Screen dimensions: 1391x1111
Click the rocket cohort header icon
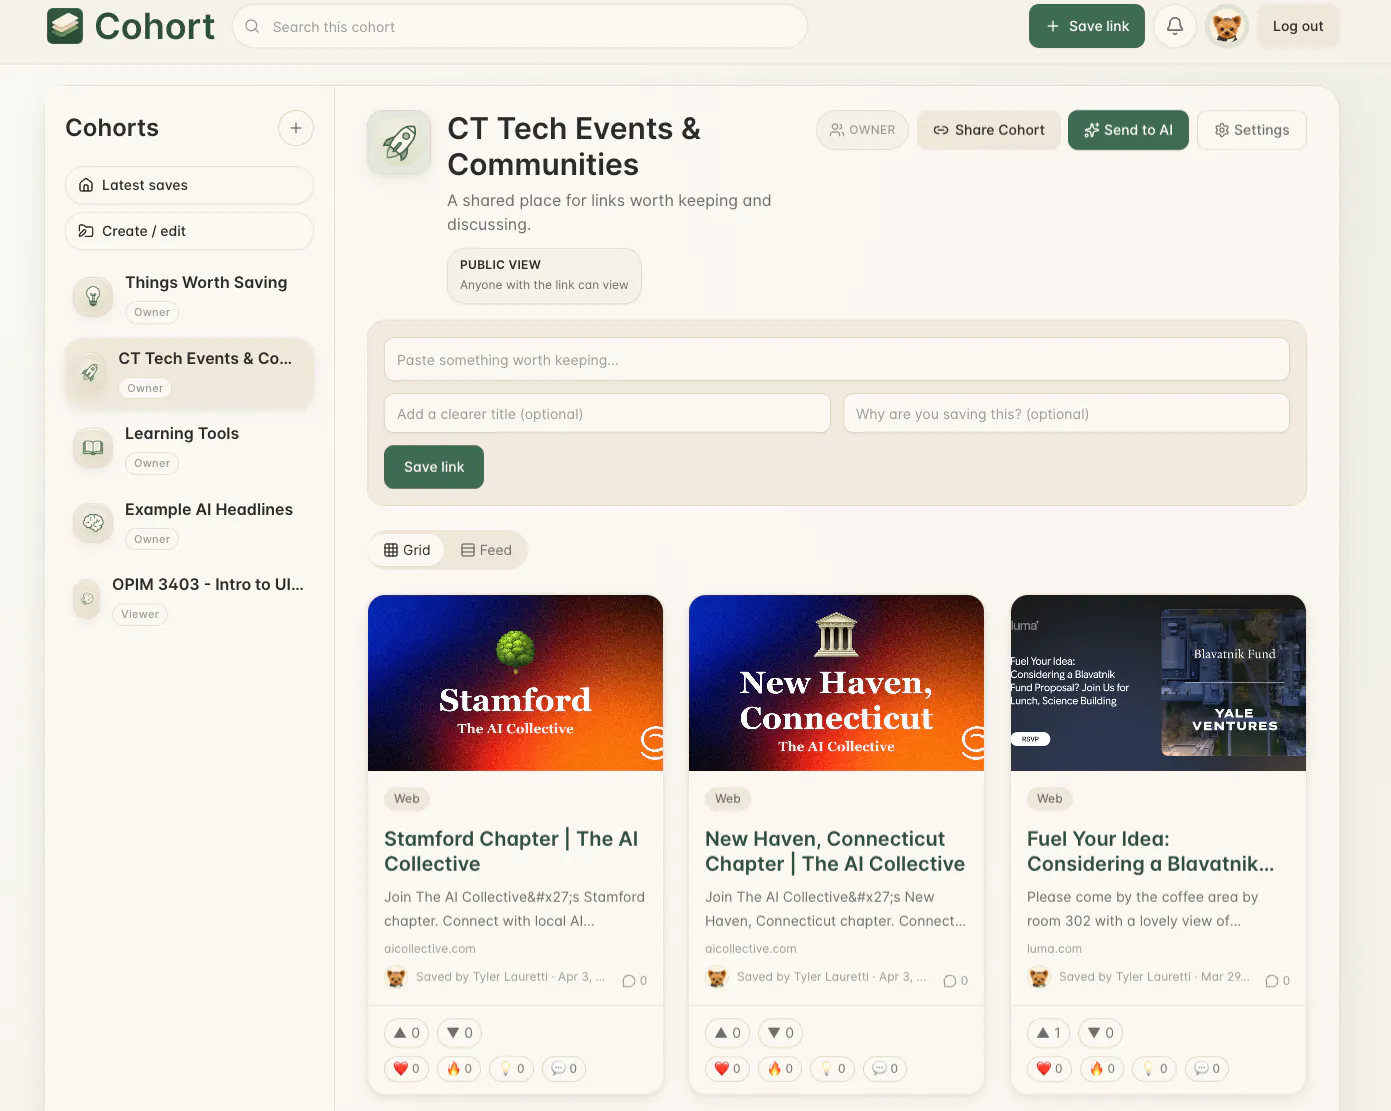[x=399, y=142]
